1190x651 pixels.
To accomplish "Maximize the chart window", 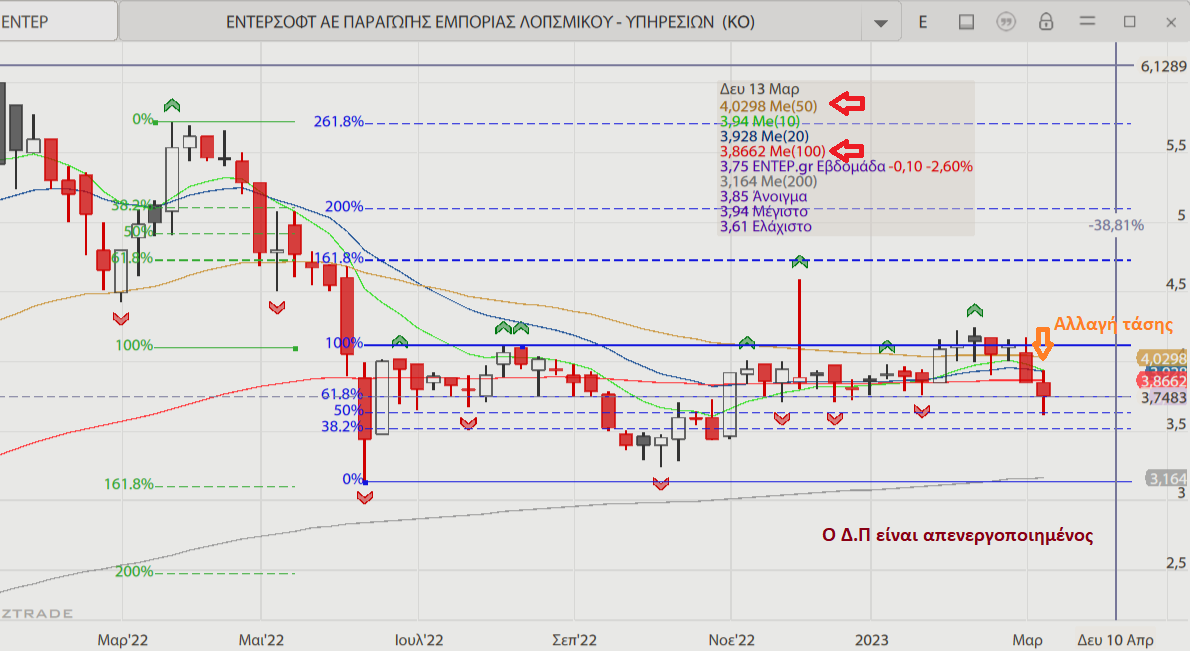I will pyautogui.click(x=1129, y=22).
